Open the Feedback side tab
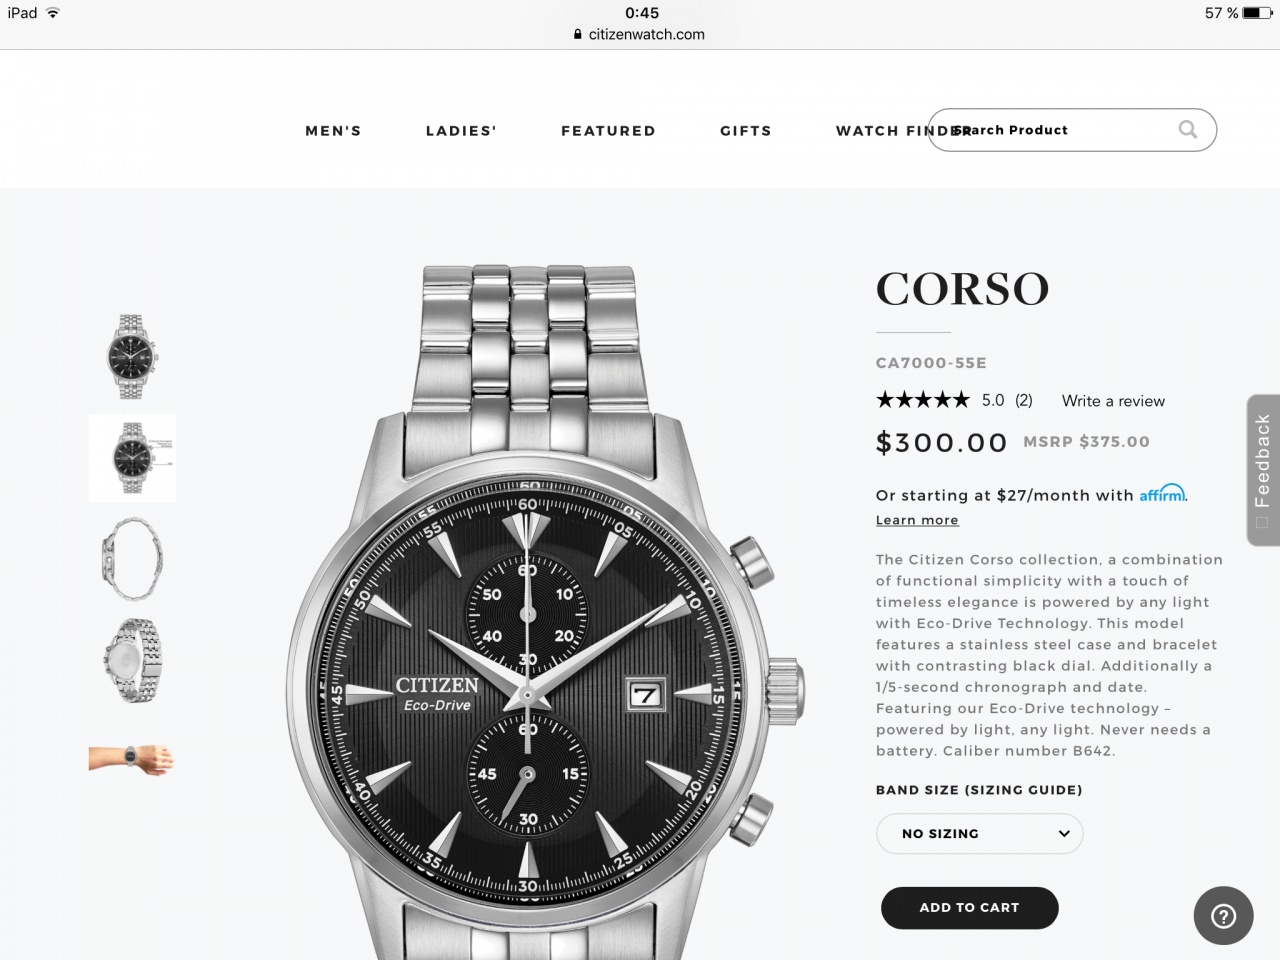The image size is (1280, 960). click(x=1263, y=470)
